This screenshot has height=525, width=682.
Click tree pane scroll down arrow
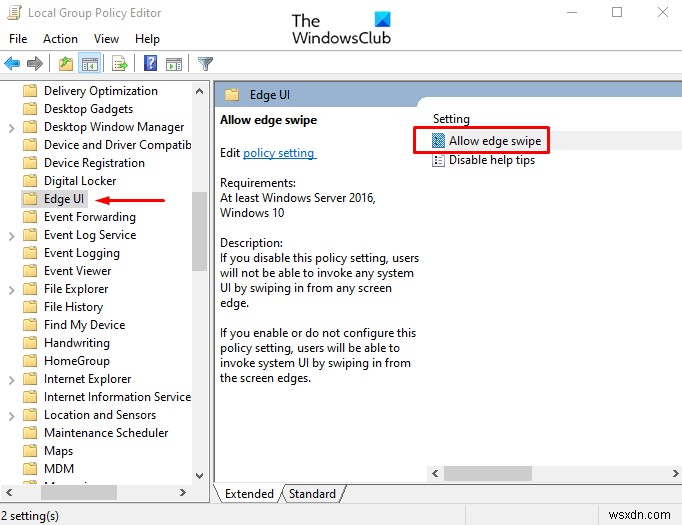(x=199, y=475)
